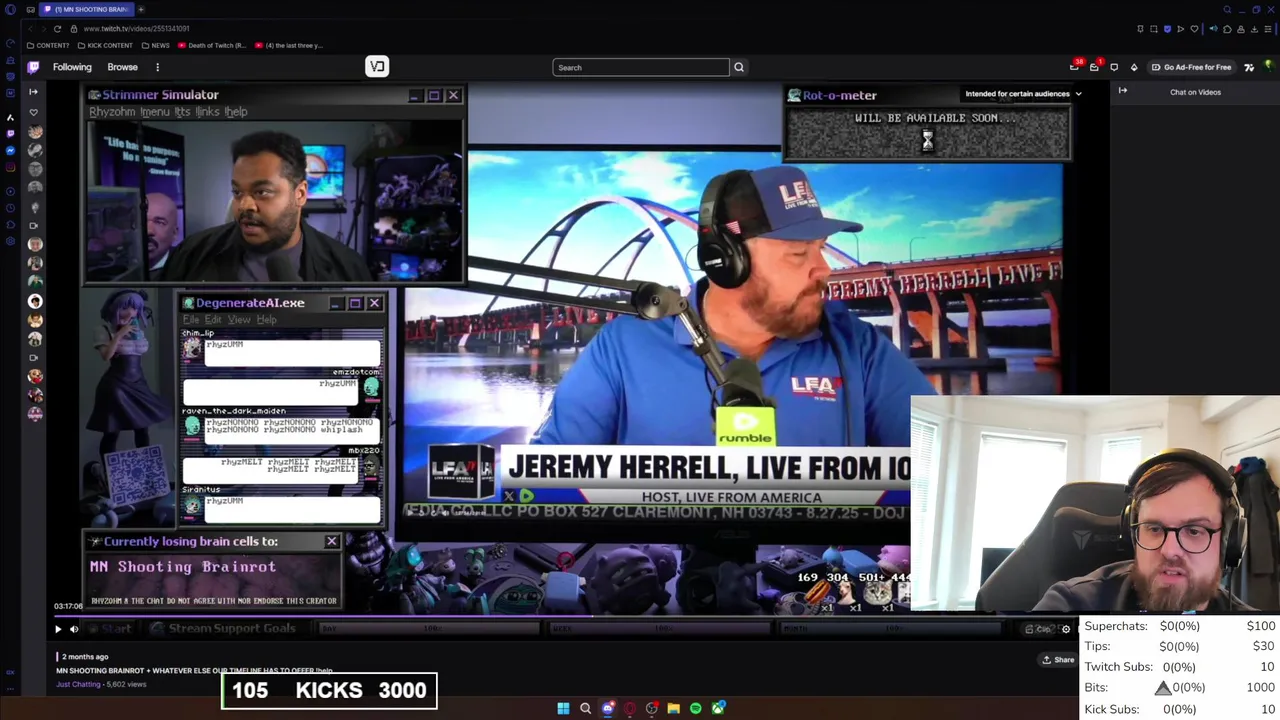Open the NEWS bookmark folder
The height and width of the screenshot is (720, 1280).
click(155, 45)
